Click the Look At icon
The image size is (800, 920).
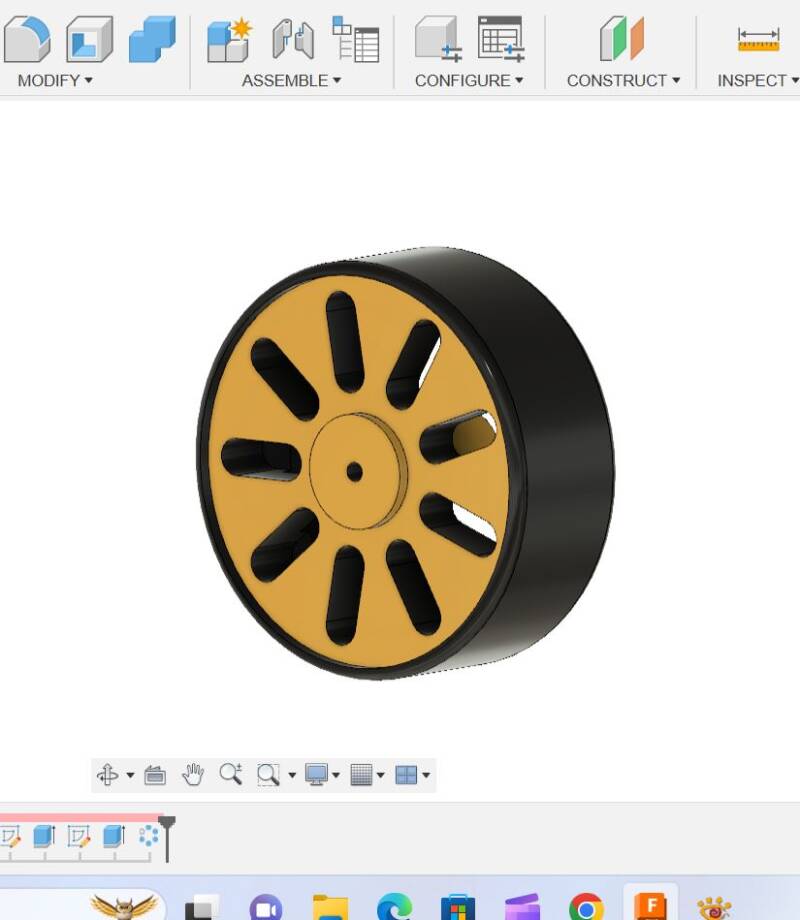pyautogui.click(x=155, y=774)
